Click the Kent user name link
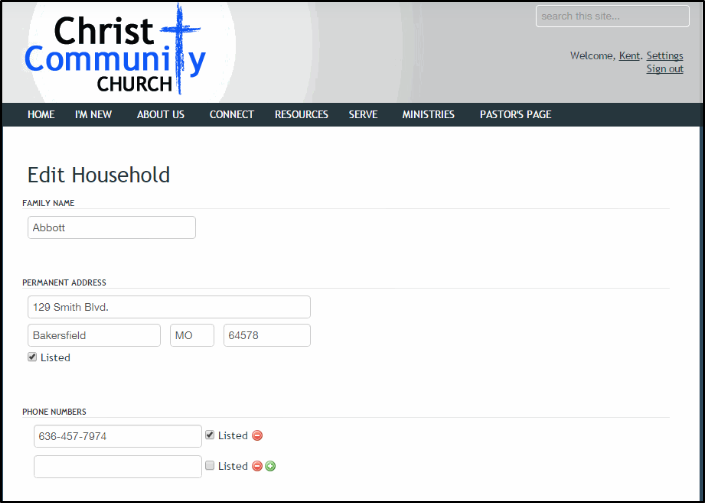 point(629,56)
